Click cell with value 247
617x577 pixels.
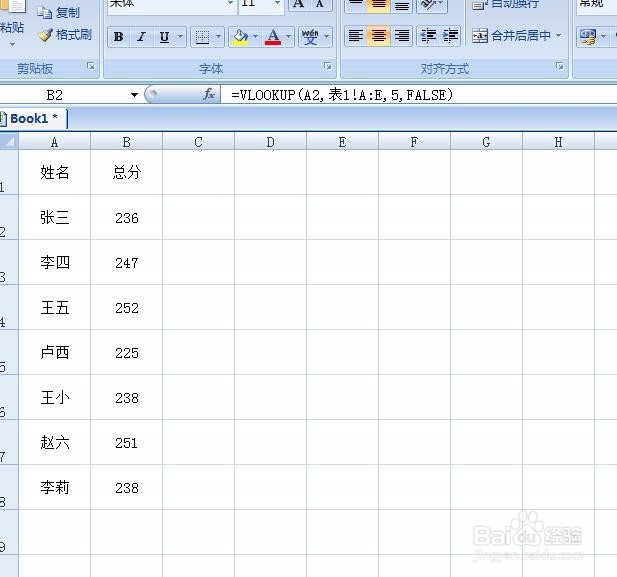[x=127, y=263]
